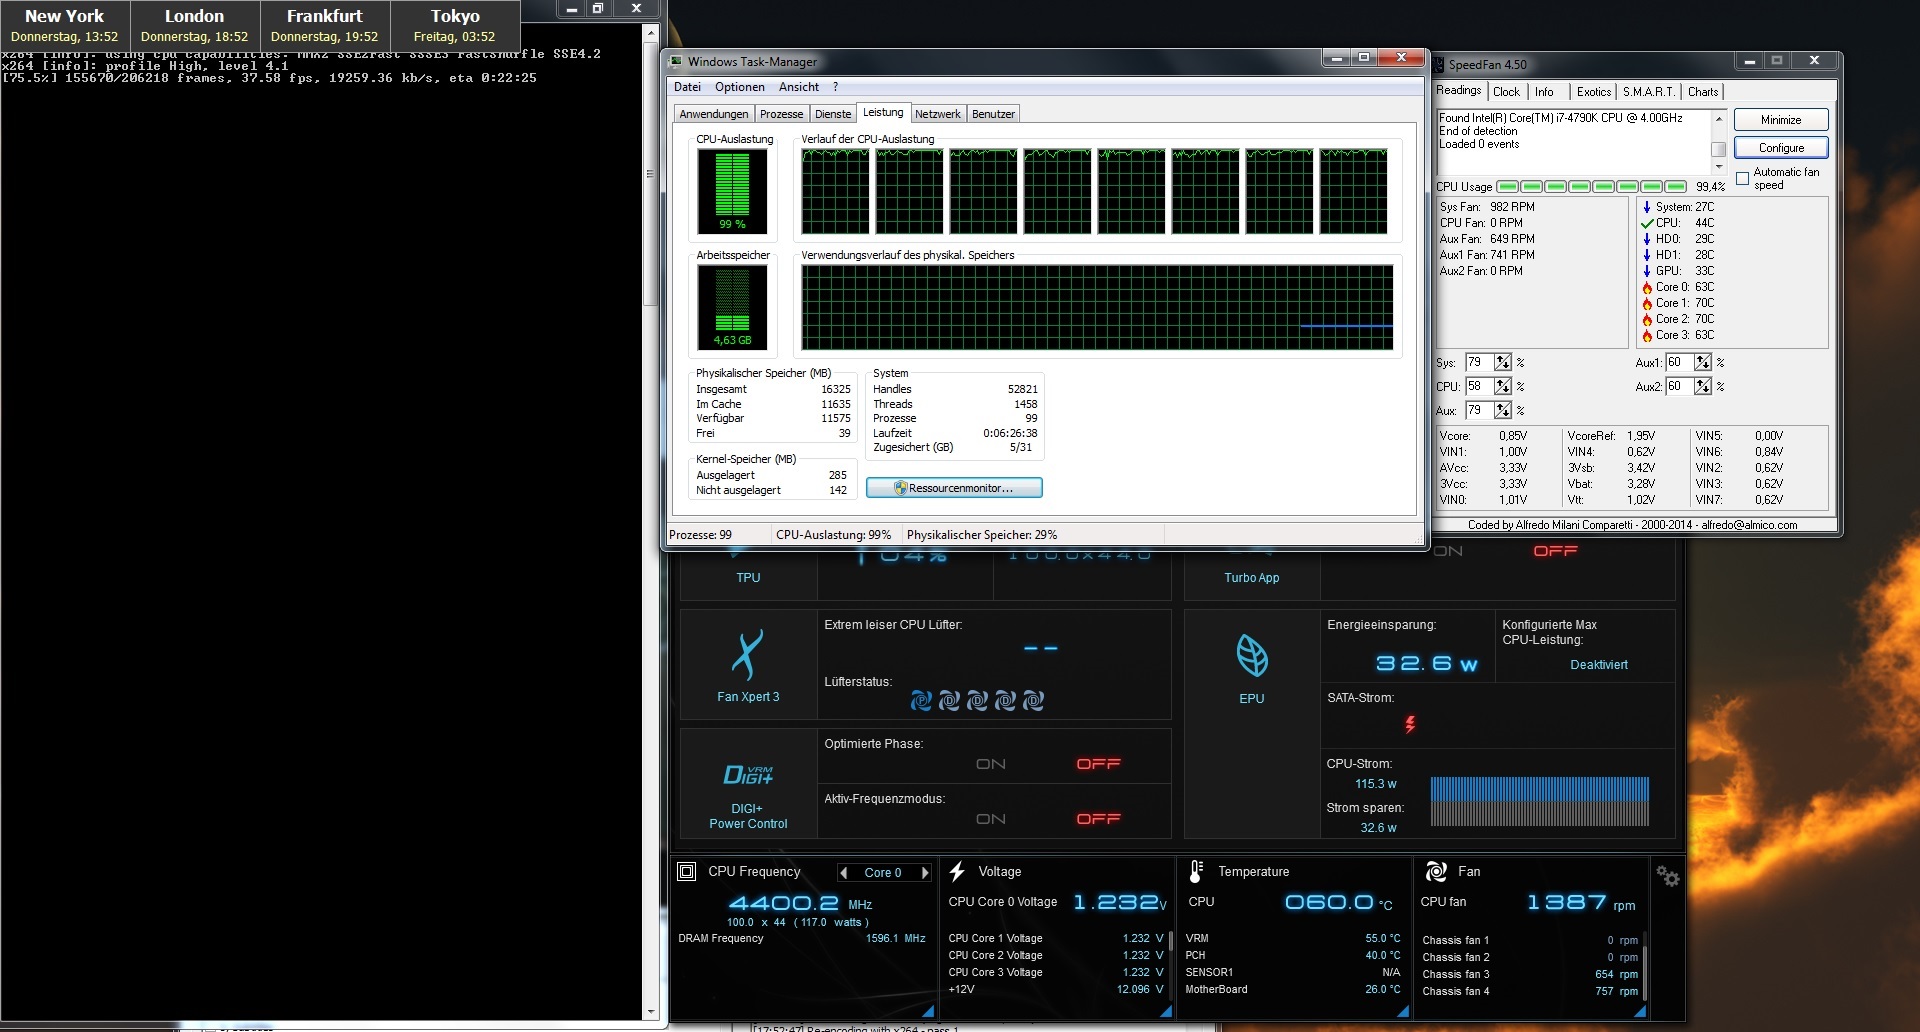Click the Minimize button in SpeedFan panel
This screenshot has width=1920, height=1032.
pyautogui.click(x=1781, y=120)
